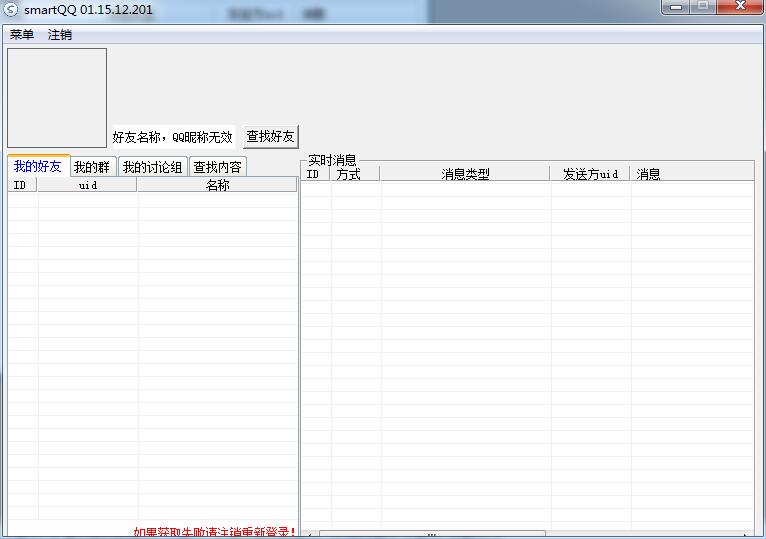Screen dimensions: 766x539
Task: Click the smartQQ title bar icon
Action: (11, 9)
